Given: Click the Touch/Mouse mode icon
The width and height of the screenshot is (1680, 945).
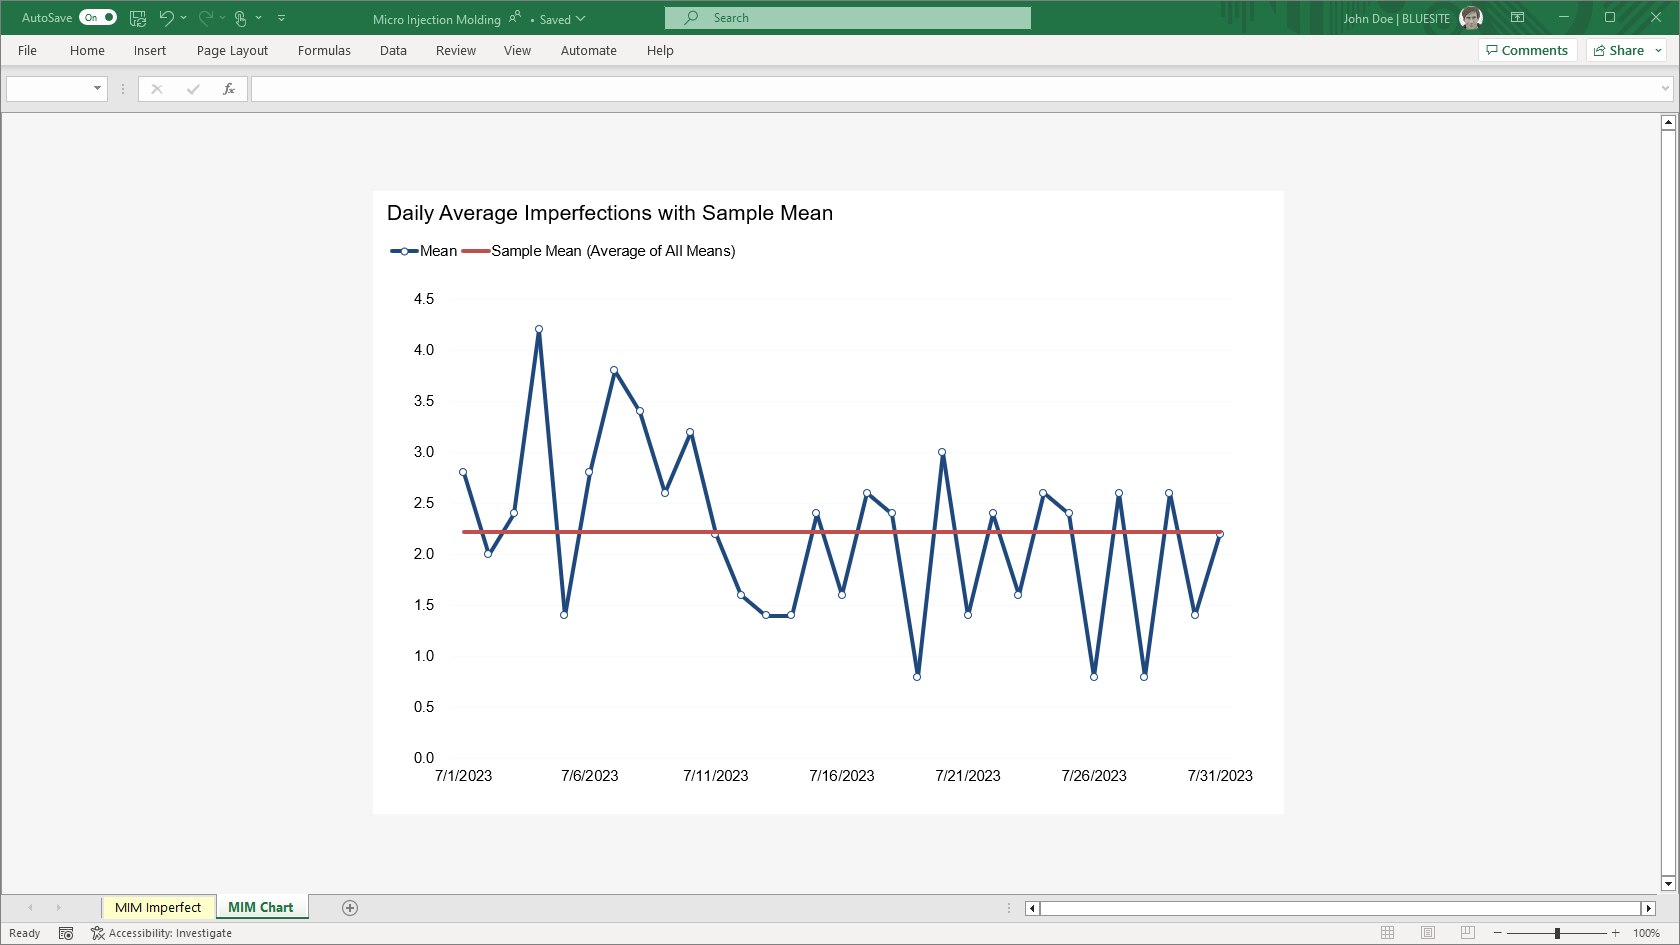Looking at the screenshot, I should point(240,18).
